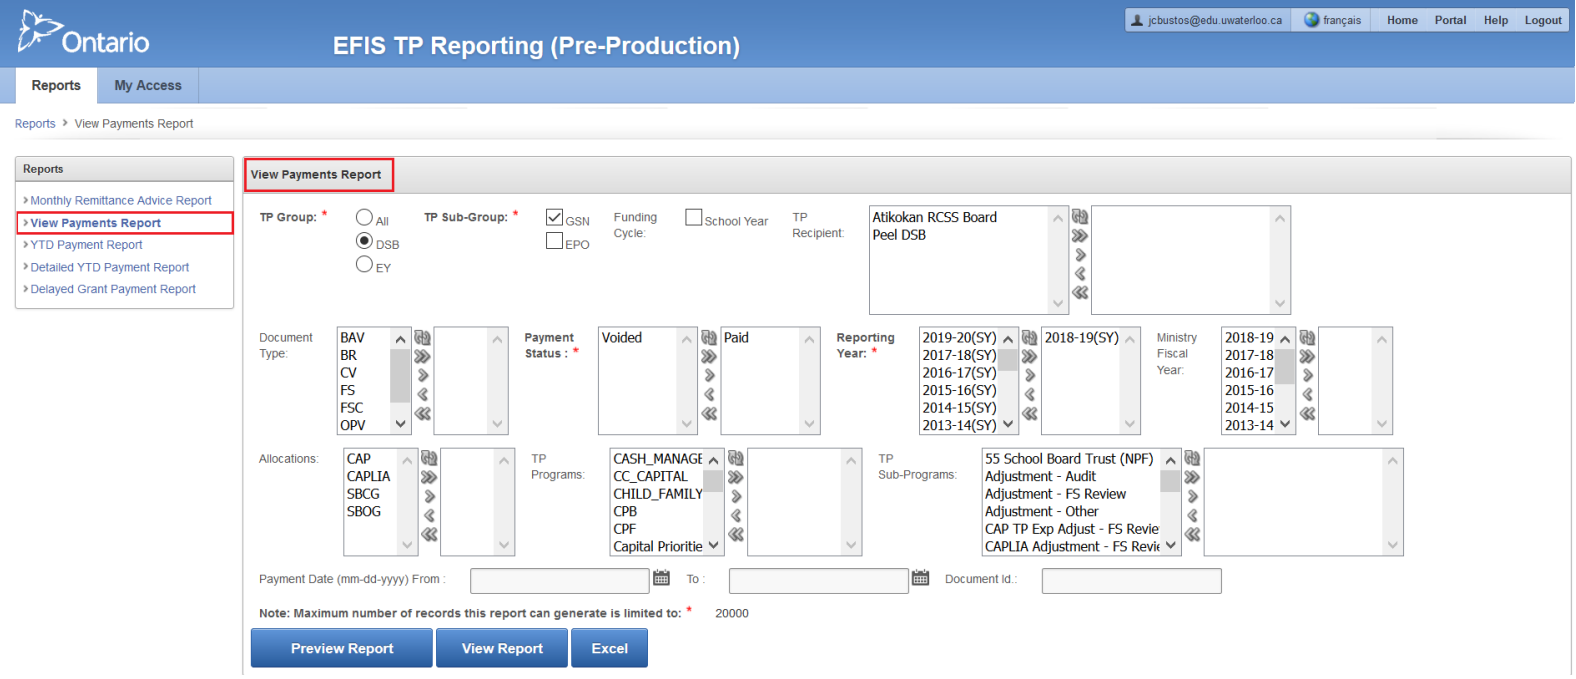Click the move-all-right arrows for Allocations
The height and width of the screenshot is (679, 1576).
tap(429, 477)
